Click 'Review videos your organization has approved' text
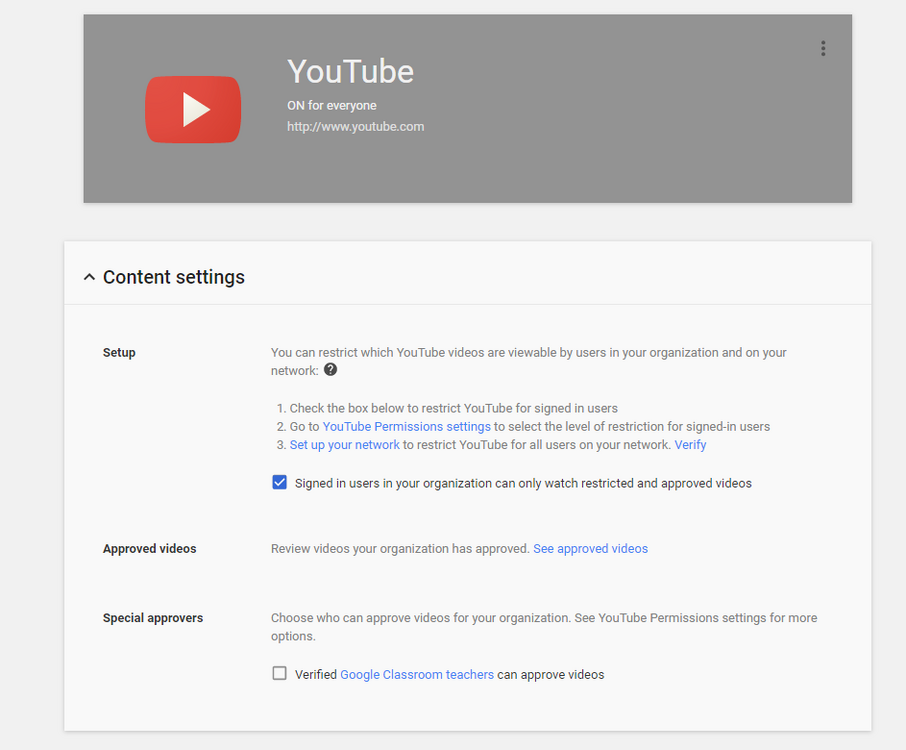The image size is (906, 750). click(400, 548)
